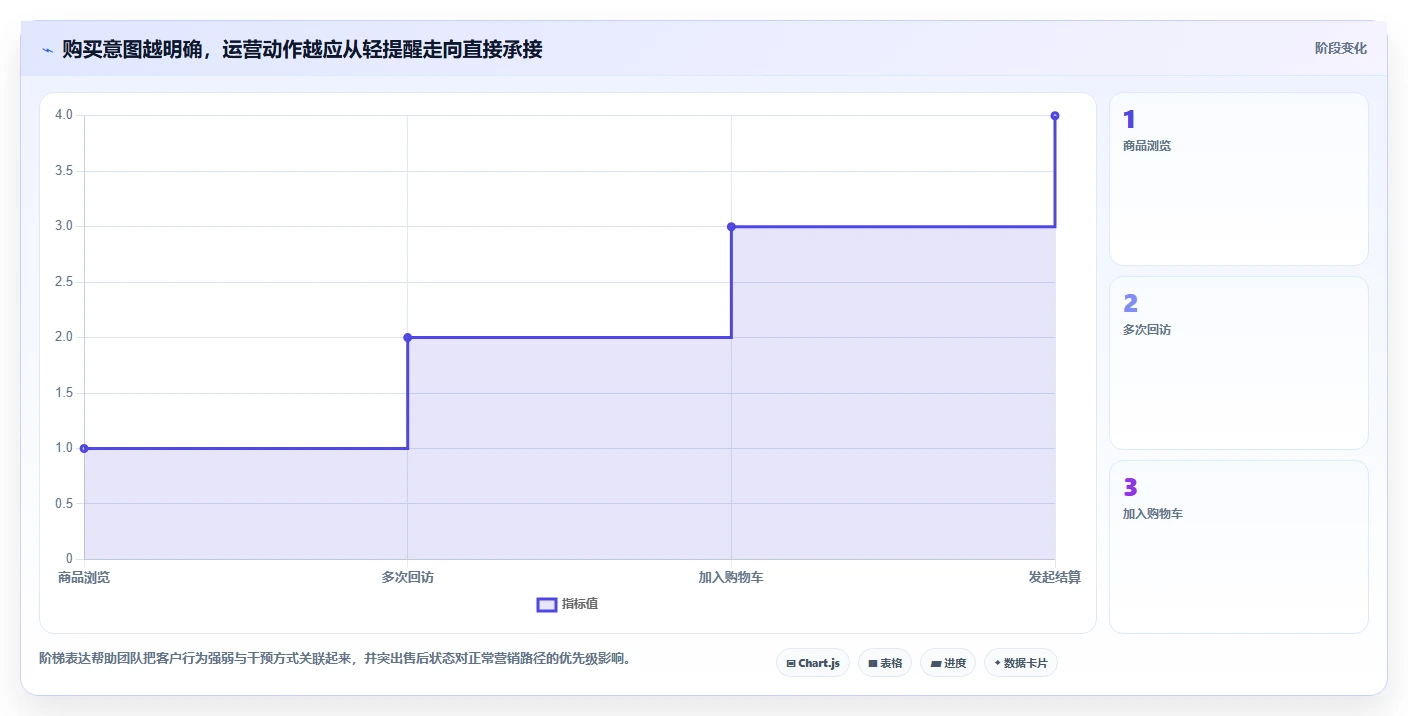The image size is (1408, 716).
Task: Click the 商品浏览 x-axis label
Action: [x=84, y=577]
